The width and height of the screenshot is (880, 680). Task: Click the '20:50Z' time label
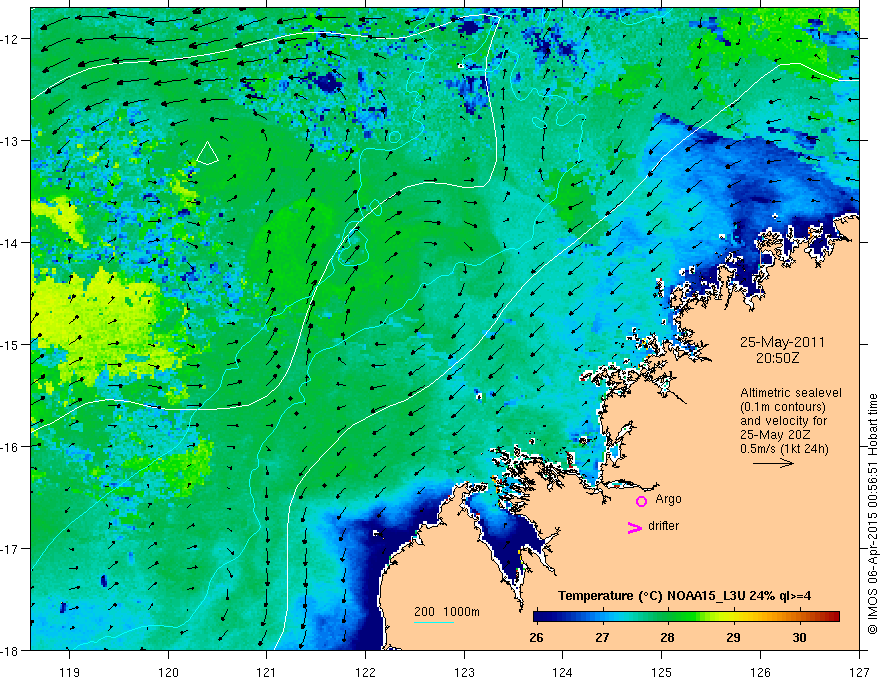click(x=777, y=358)
